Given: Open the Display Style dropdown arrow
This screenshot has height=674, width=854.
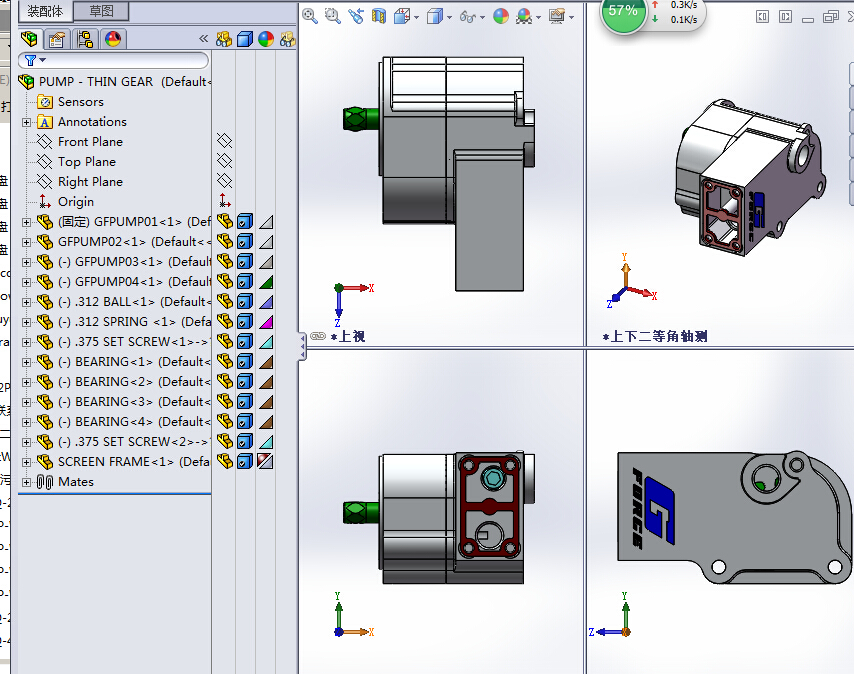Looking at the screenshot, I should pyautogui.click(x=449, y=18).
